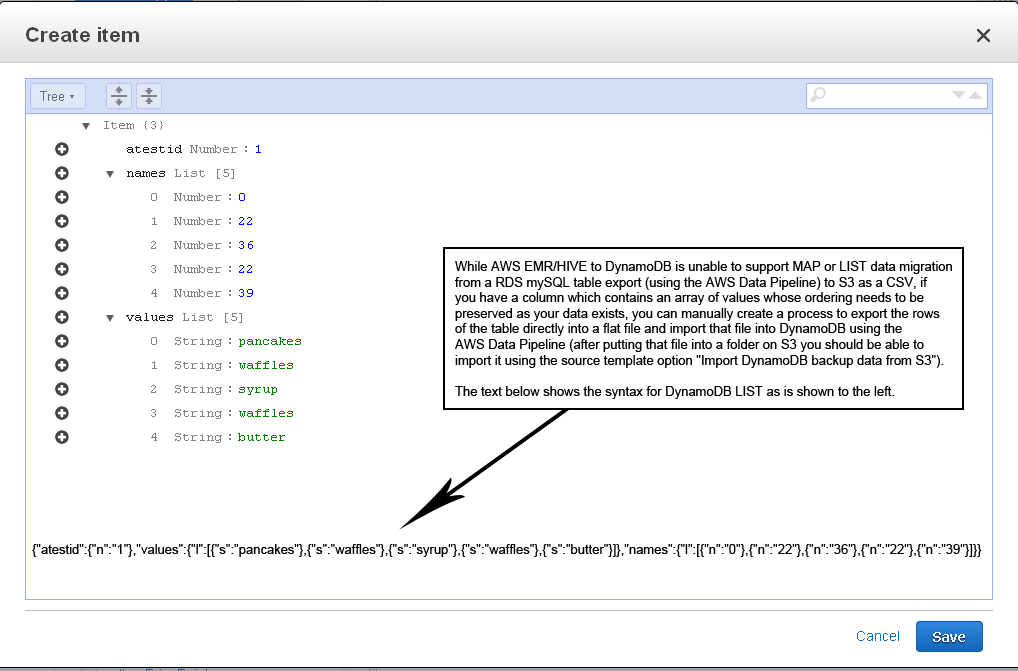
Task: Click the plus icon beside atestid row
Action: (62, 149)
